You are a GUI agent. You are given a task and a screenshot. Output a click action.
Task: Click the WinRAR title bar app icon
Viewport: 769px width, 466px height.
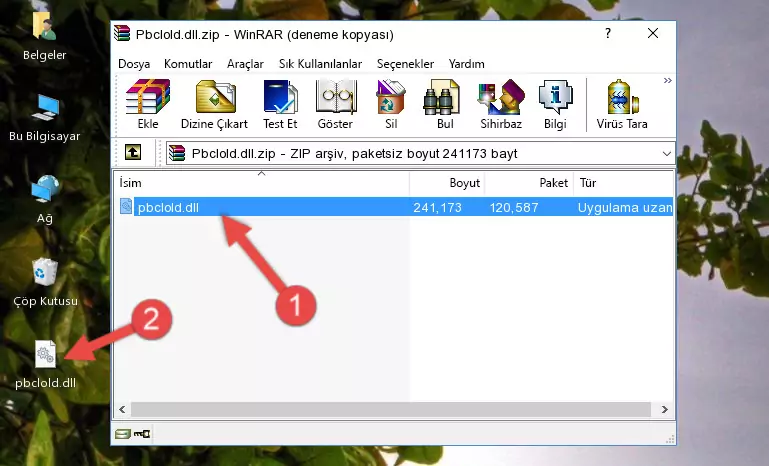pyautogui.click(x=122, y=33)
